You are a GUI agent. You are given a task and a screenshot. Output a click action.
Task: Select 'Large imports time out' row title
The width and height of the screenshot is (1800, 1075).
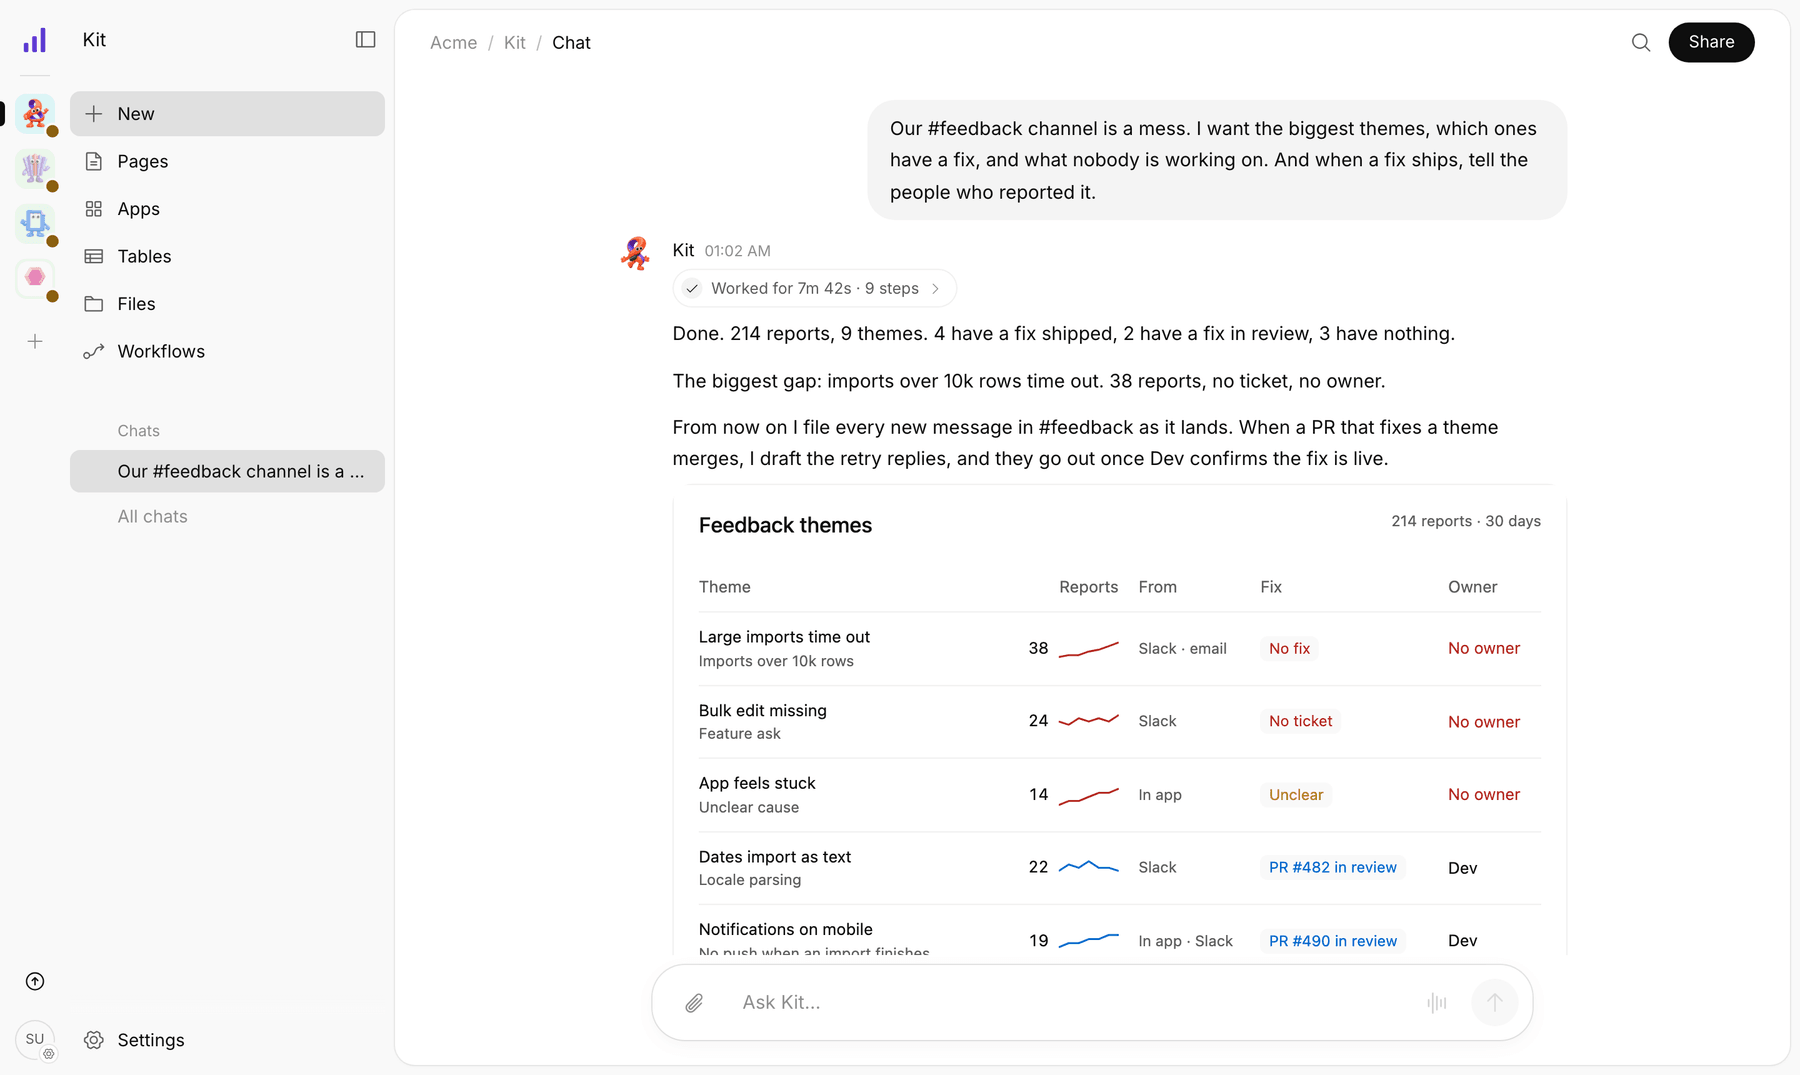(x=784, y=637)
